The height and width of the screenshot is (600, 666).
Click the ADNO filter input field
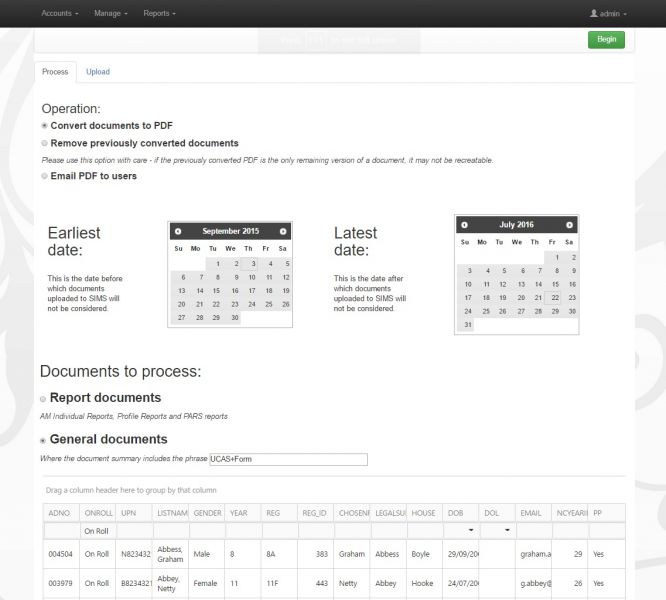click(x=62, y=531)
